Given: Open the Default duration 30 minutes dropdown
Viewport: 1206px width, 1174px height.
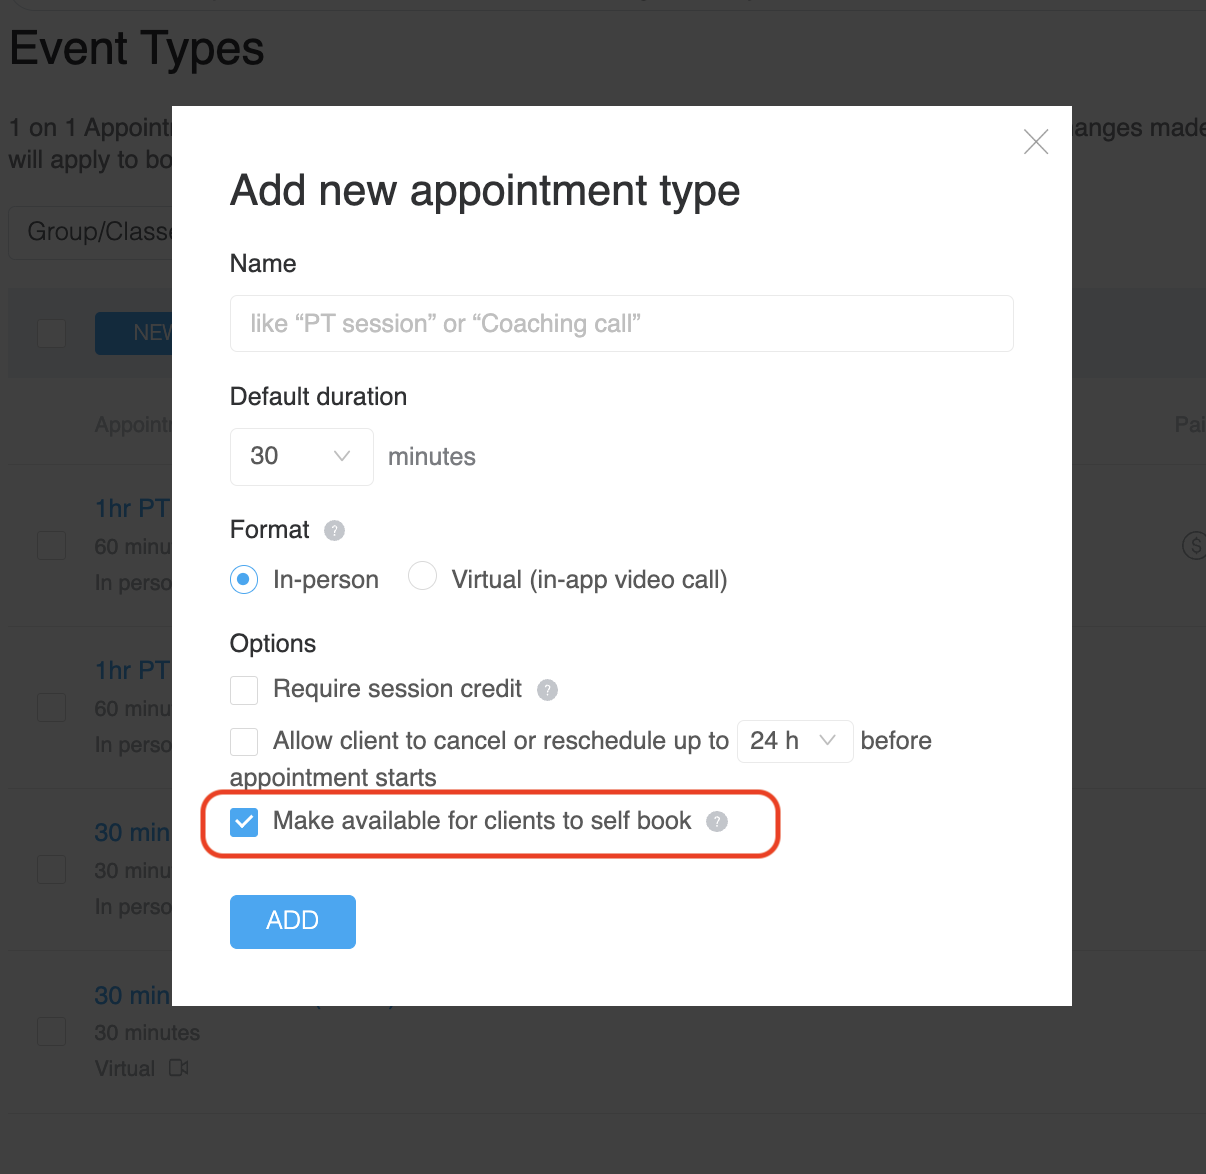Looking at the screenshot, I should click(x=301, y=457).
